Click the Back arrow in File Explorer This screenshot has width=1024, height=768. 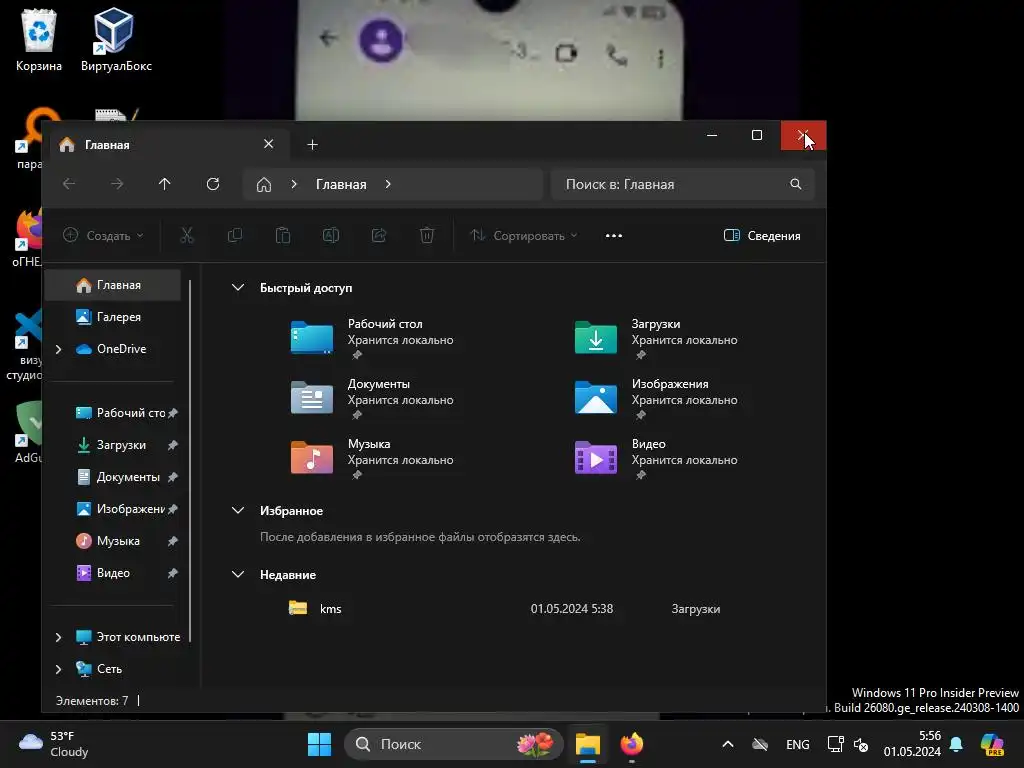click(x=69, y=184)
